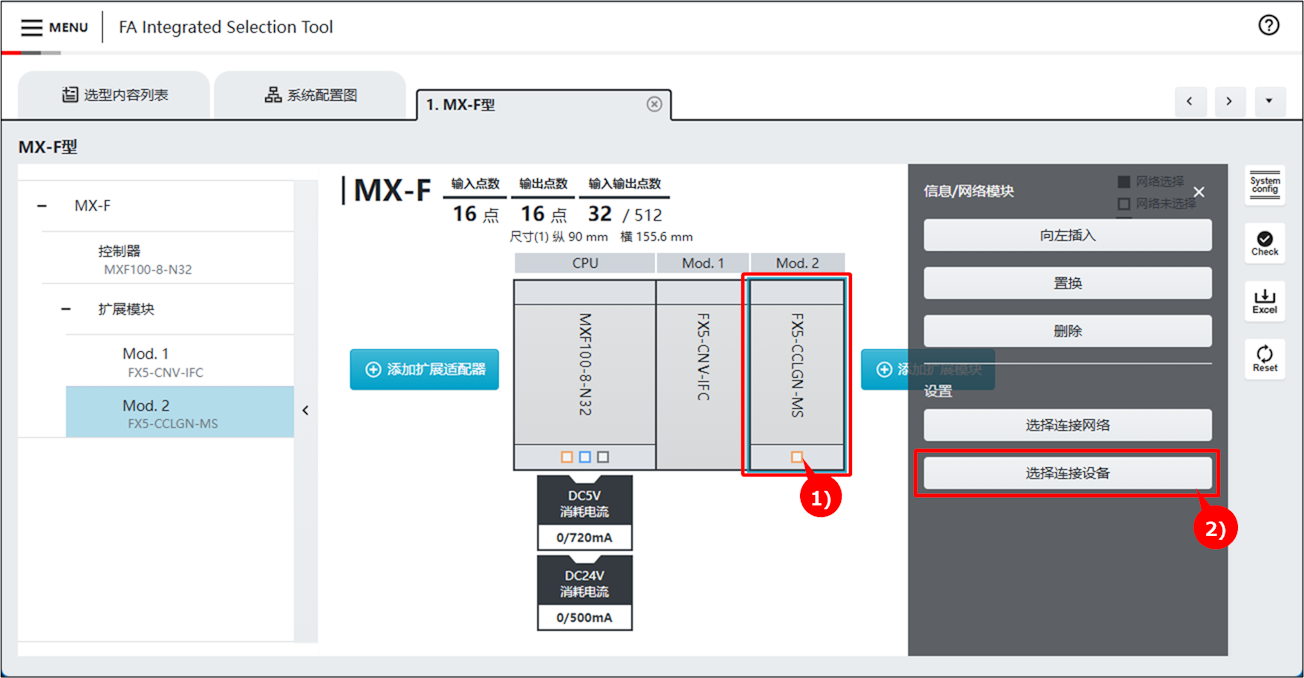The image size is (1304, 678).
Task: Collapse the 扩展模块 tree node
Action: tap(66, 310)
